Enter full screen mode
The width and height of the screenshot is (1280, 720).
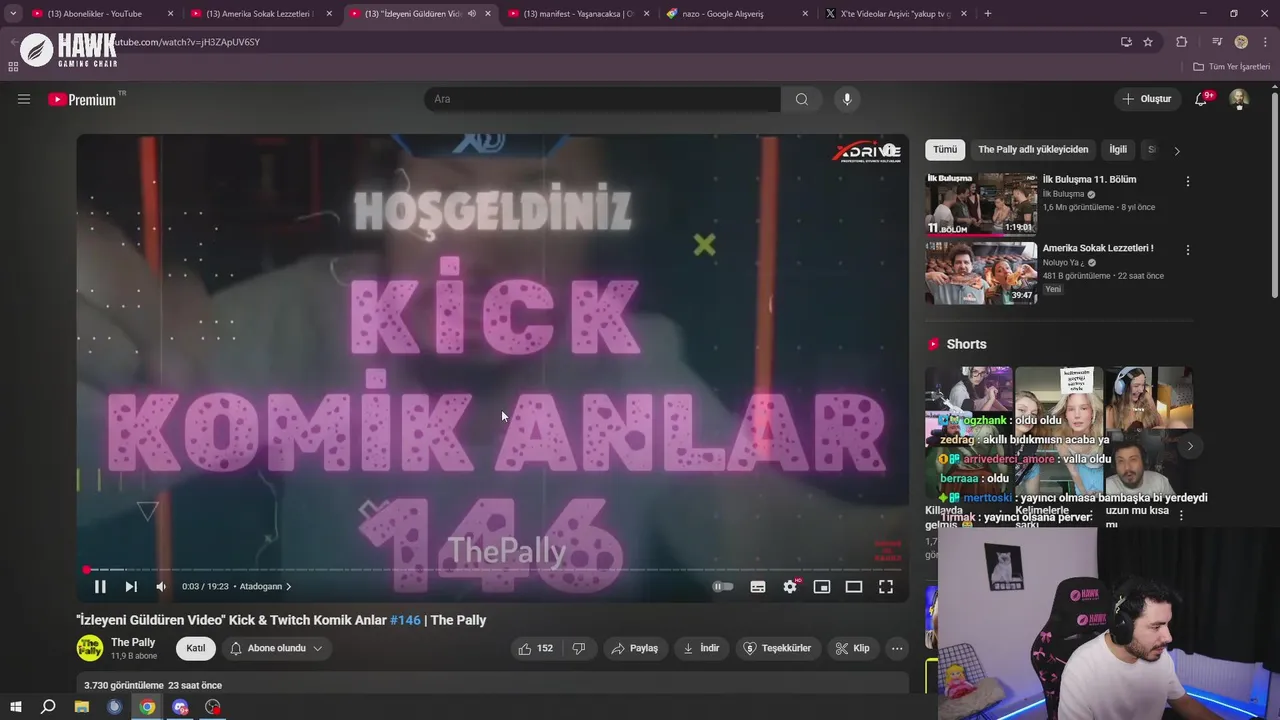pyautogui.click(x=886, y=587)
